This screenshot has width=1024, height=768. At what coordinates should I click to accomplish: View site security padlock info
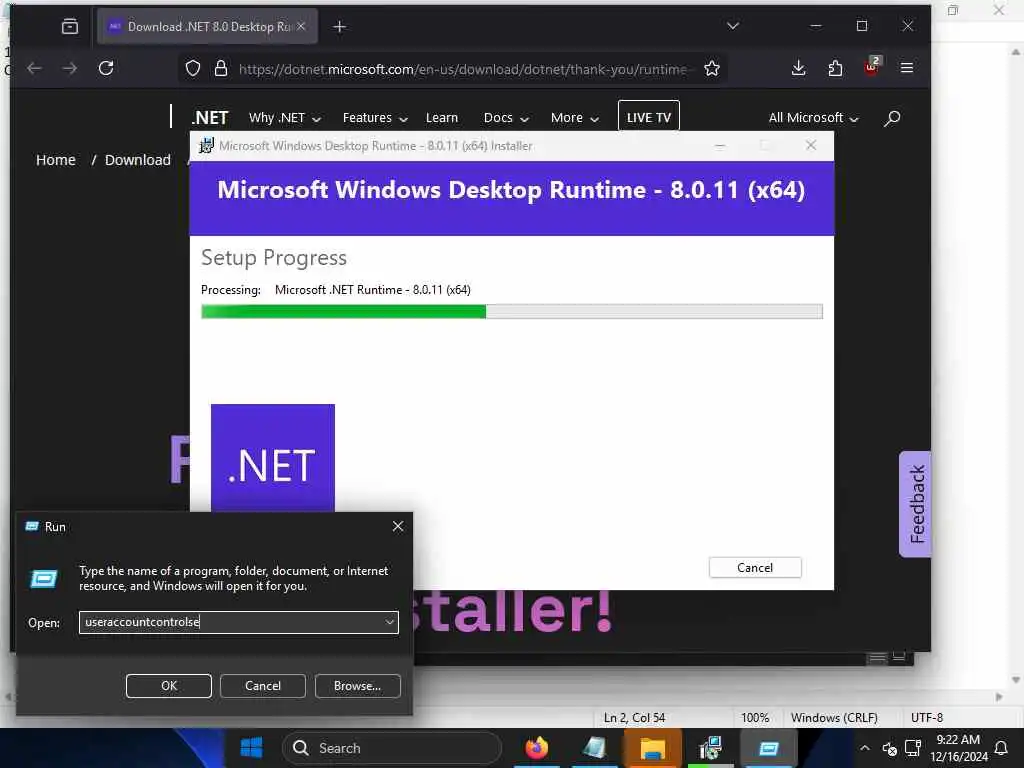pyautogui.click(x=221, y=69)
